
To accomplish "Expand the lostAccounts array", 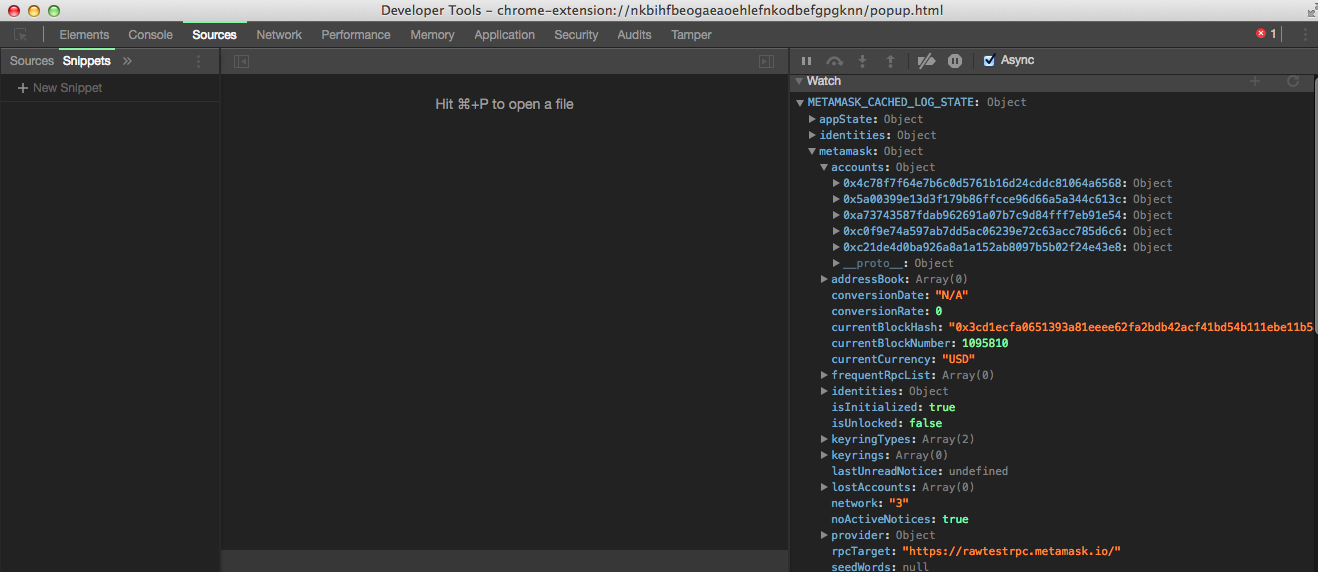I will (x=824, y=487).
